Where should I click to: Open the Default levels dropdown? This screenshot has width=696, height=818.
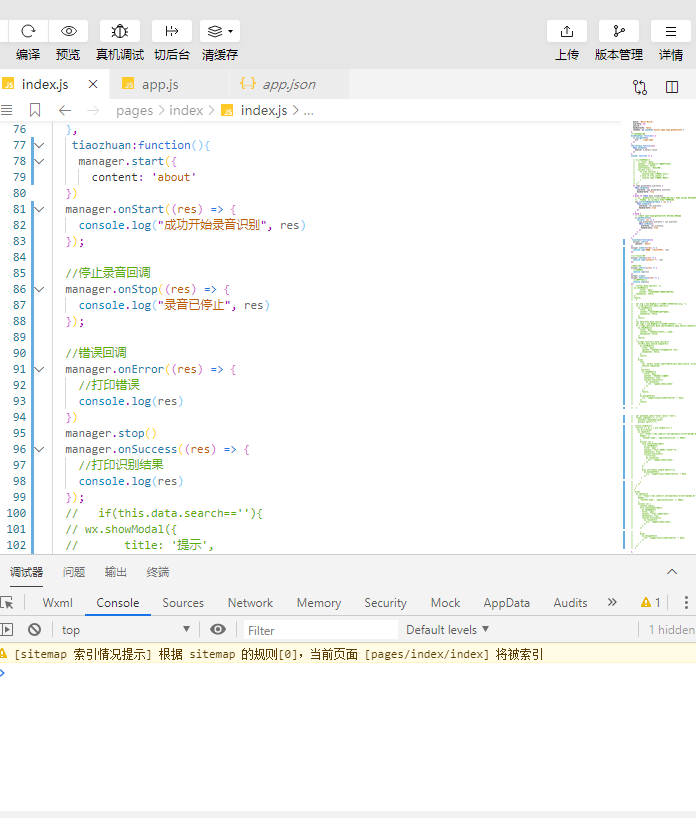pyautogui.click(x=447, y=629)
